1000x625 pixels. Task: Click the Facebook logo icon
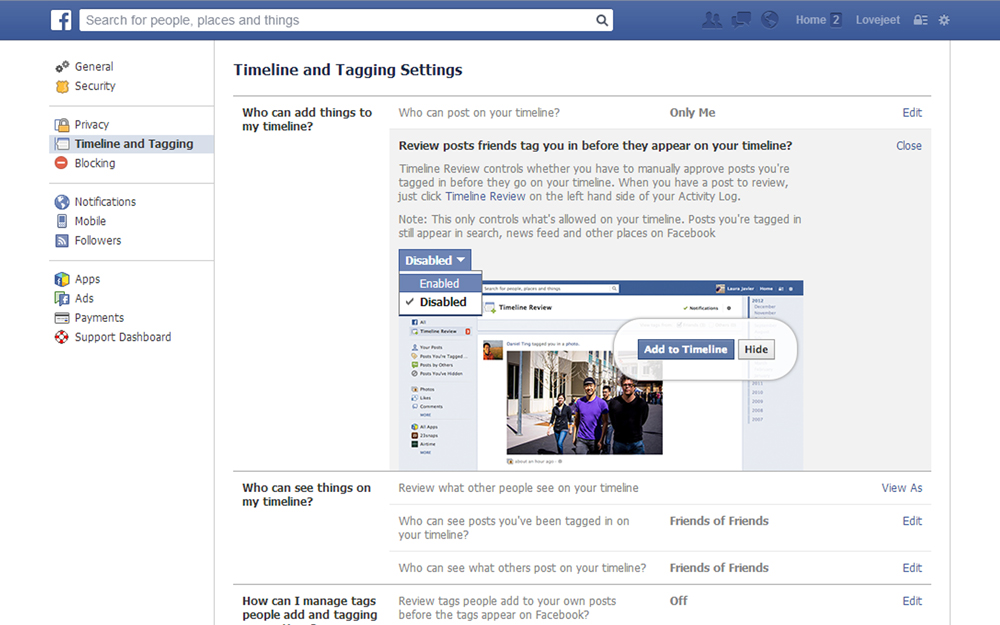point(61,20)
